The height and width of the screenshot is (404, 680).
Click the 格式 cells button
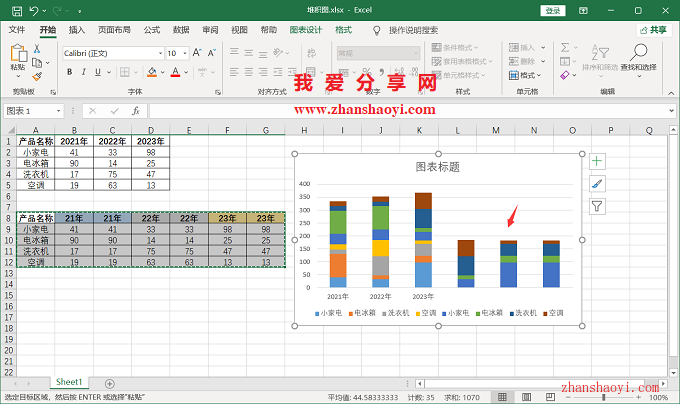point(525,75)
